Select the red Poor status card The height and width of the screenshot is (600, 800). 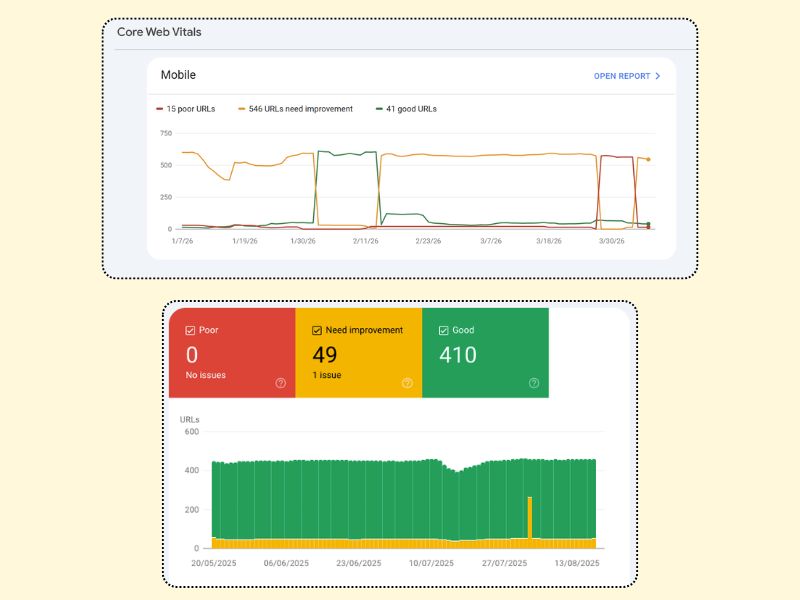coord(232,353)
